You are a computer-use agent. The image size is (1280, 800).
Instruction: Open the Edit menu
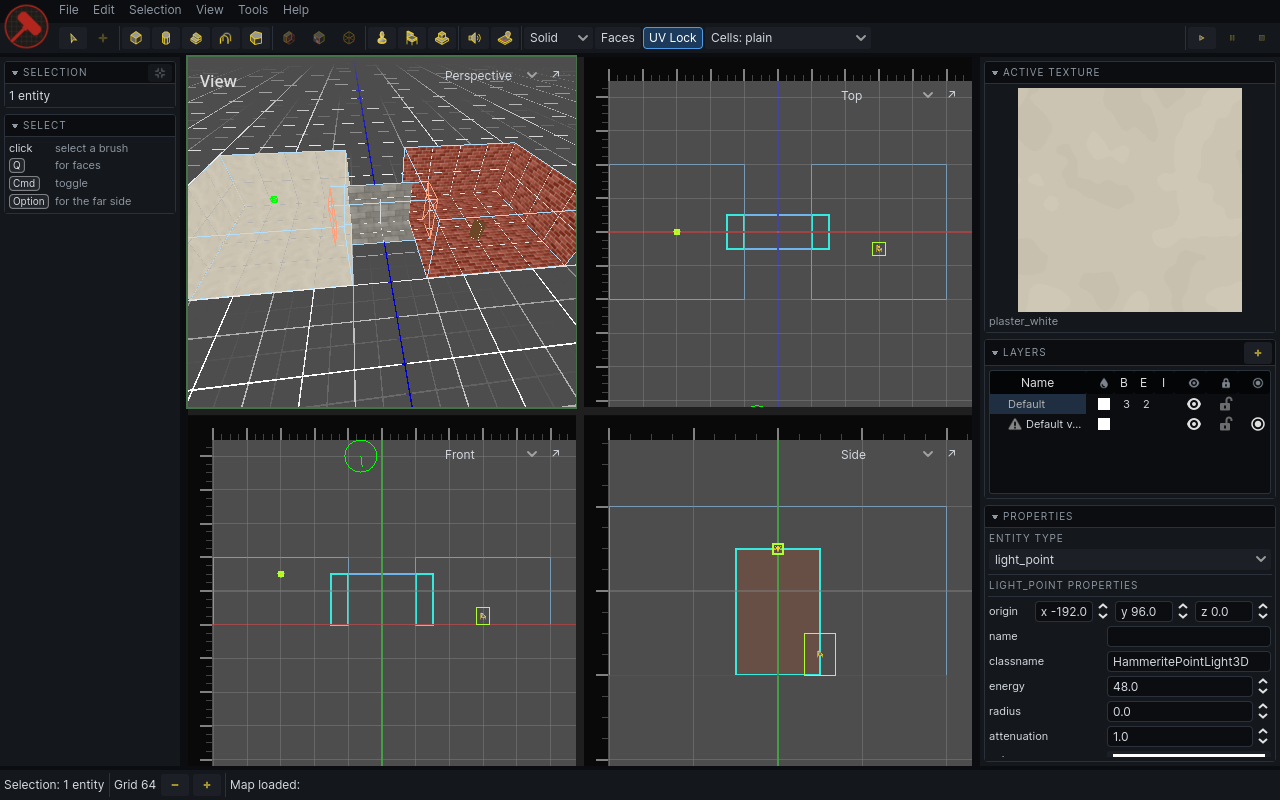(103, 10)
